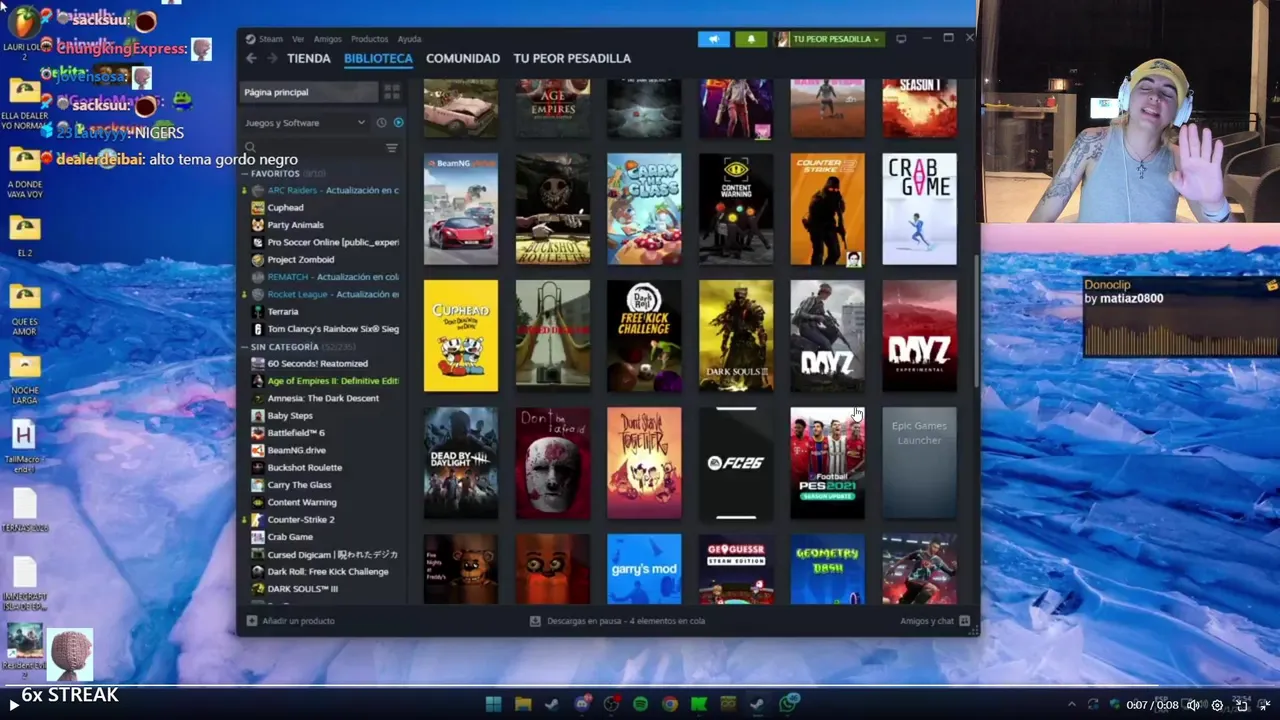Viewport: 1280px width, 720px height.
Task: Open the Steam notifications bell
Action: 751,39
